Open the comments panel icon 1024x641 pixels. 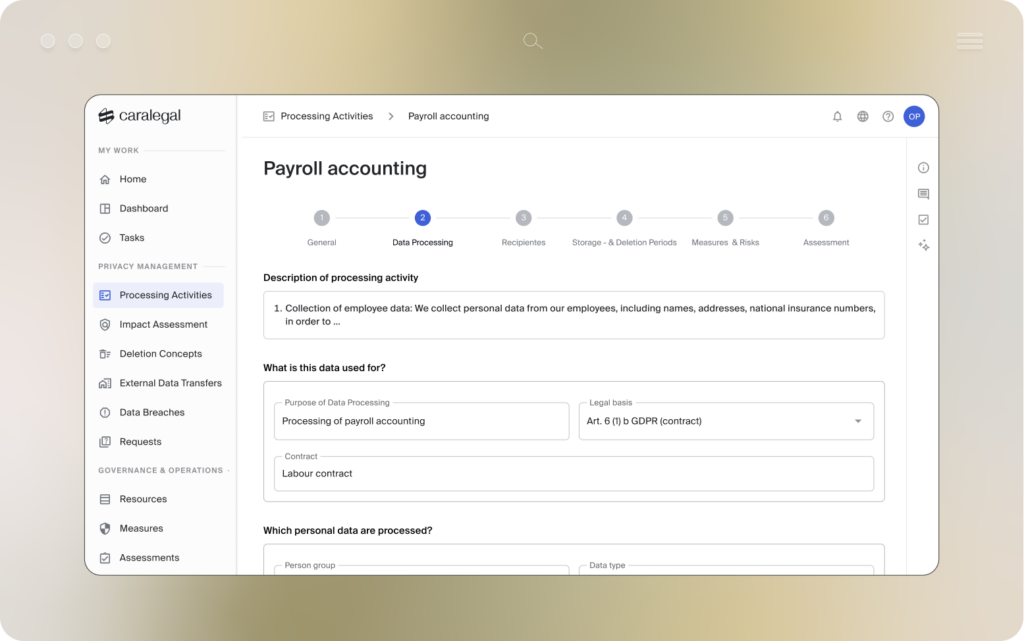coord(923,193)
